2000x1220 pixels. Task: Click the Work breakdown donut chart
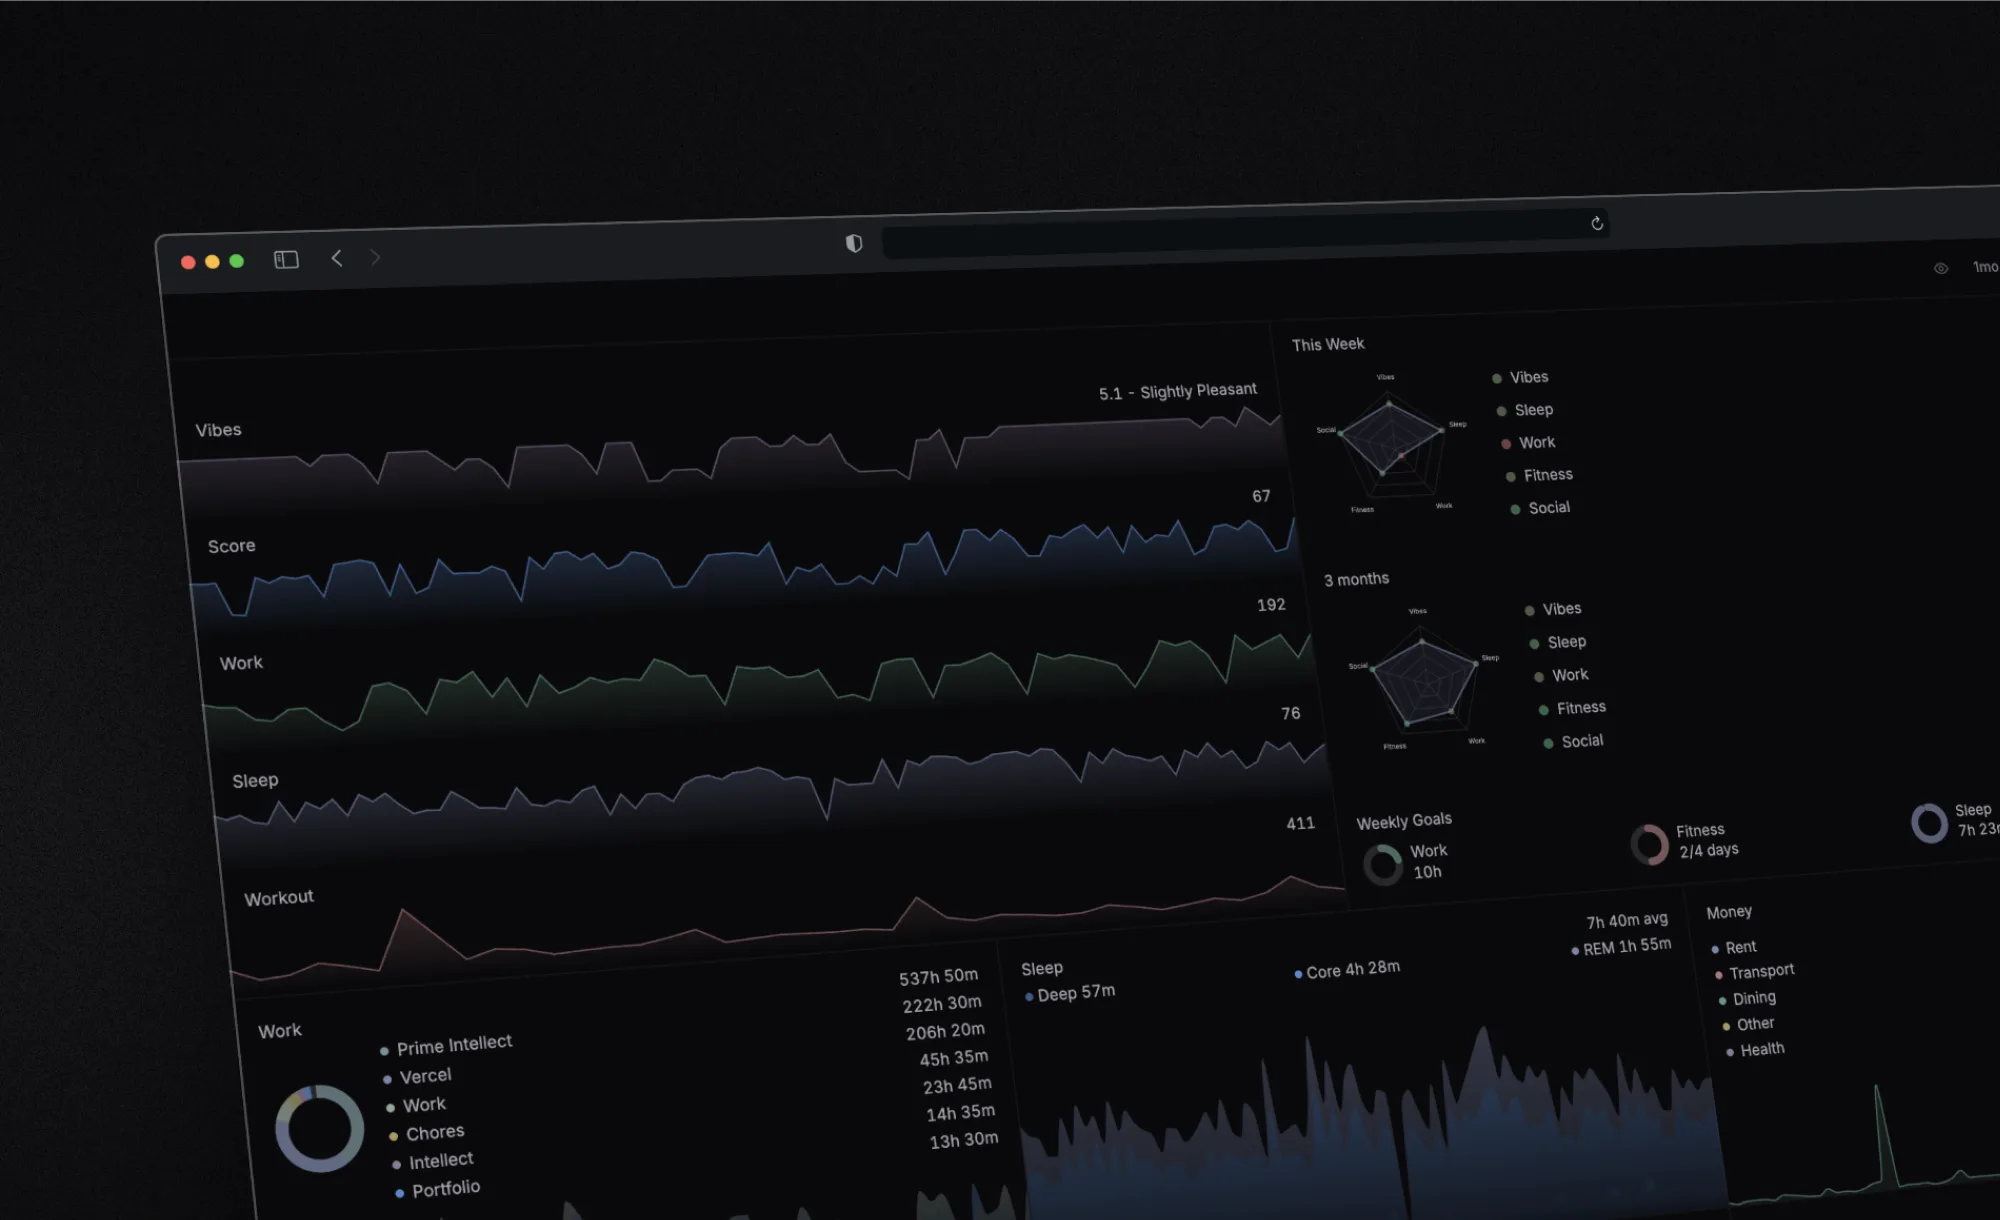click(x=320, y=1129)
